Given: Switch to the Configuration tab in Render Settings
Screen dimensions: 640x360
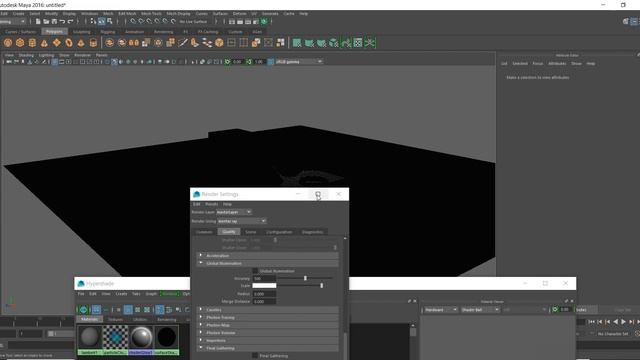Looking at the screenshot, I should (x=279, y=232).
